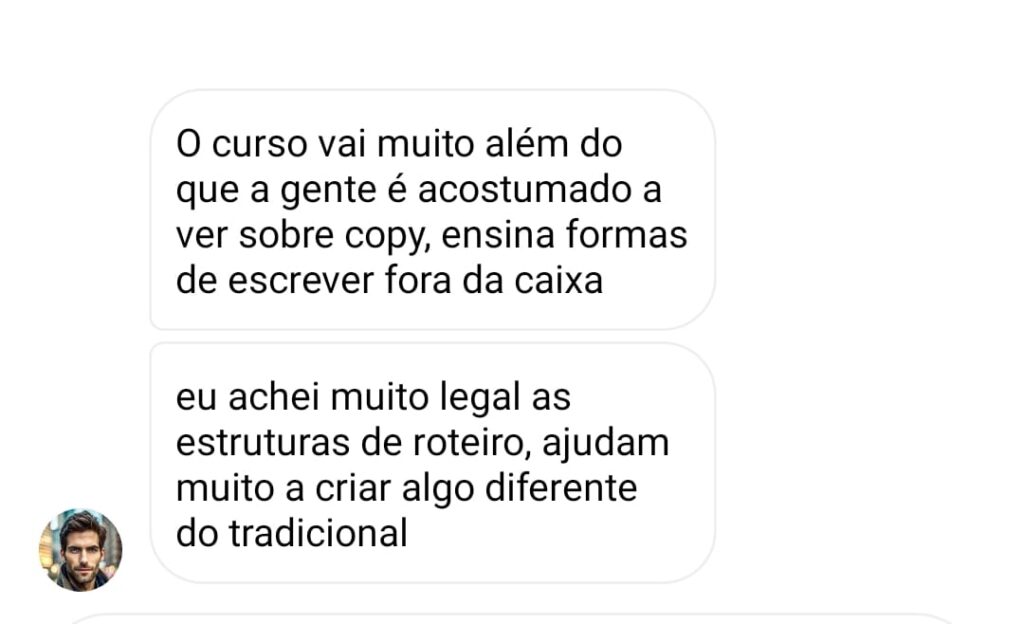Click the word 'ajudam' in the second bubble
The width and height of the screenshot is (1024, 624).
click(605, 444)
